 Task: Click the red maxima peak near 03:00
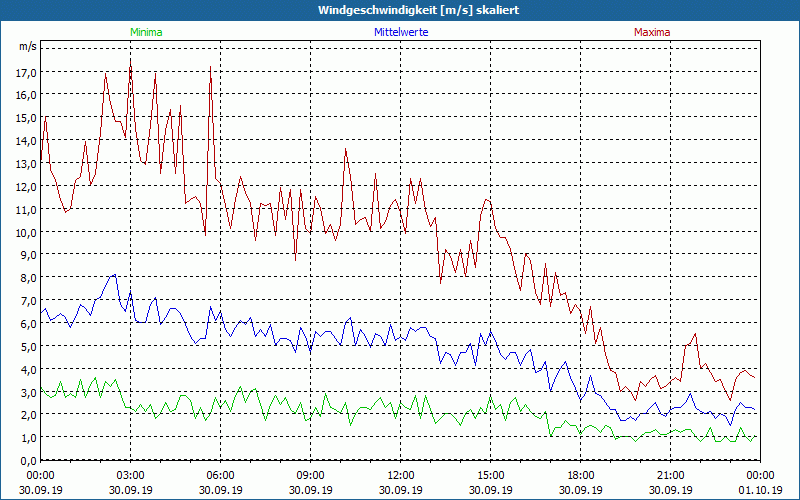[131, 61]
